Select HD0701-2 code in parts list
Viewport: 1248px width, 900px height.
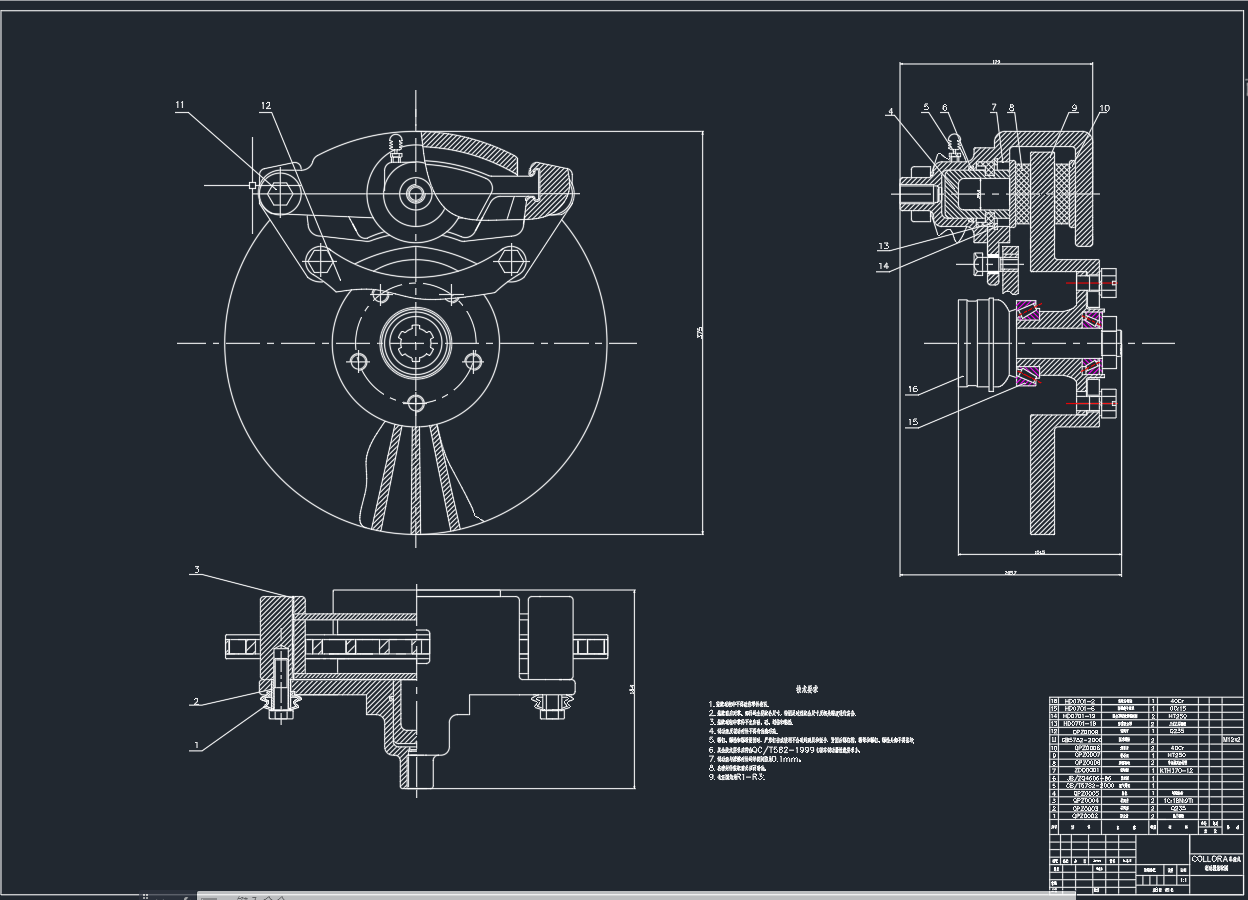tap(1080, 701)
